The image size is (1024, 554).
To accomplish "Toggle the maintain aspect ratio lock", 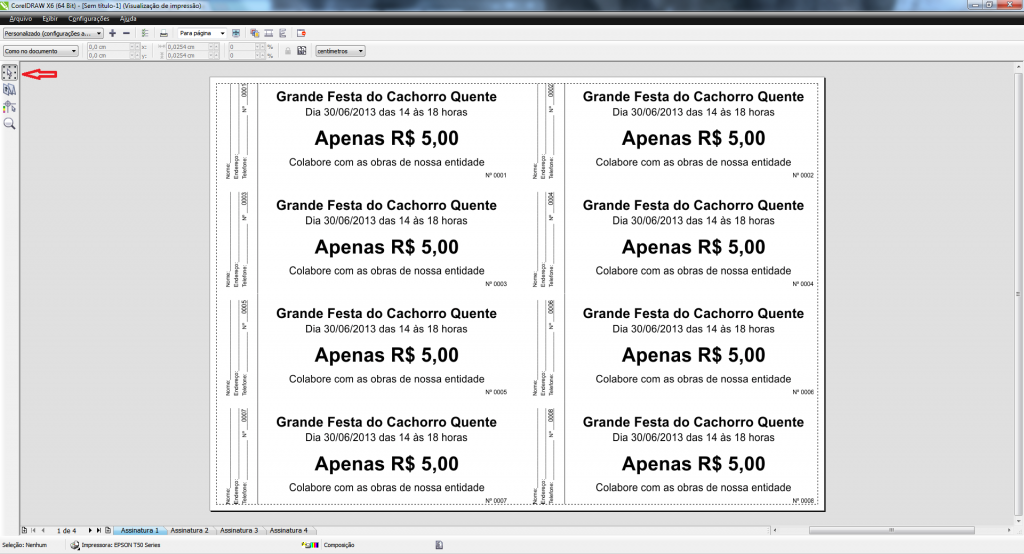I will coord(288,50).
